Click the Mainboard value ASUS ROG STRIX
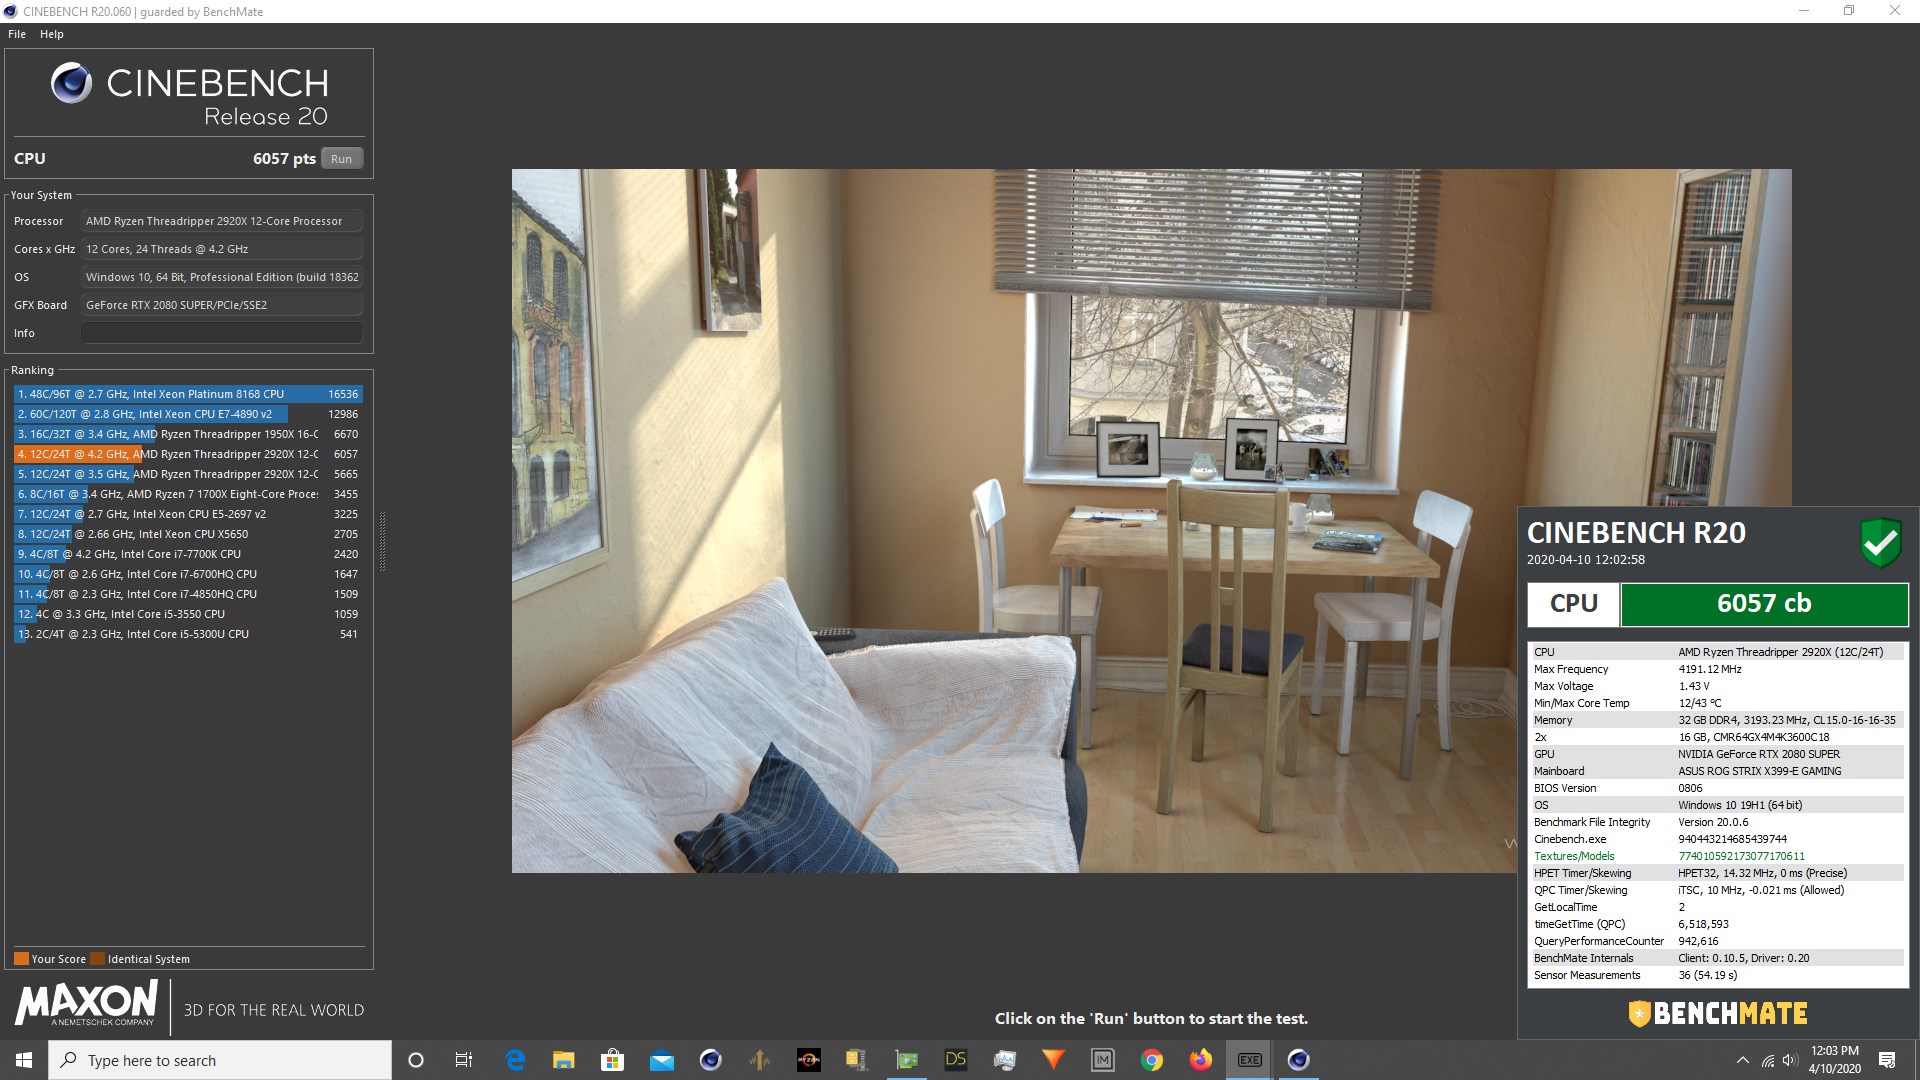This screenshot has width=1920, height=1080. coord(1759,771)
